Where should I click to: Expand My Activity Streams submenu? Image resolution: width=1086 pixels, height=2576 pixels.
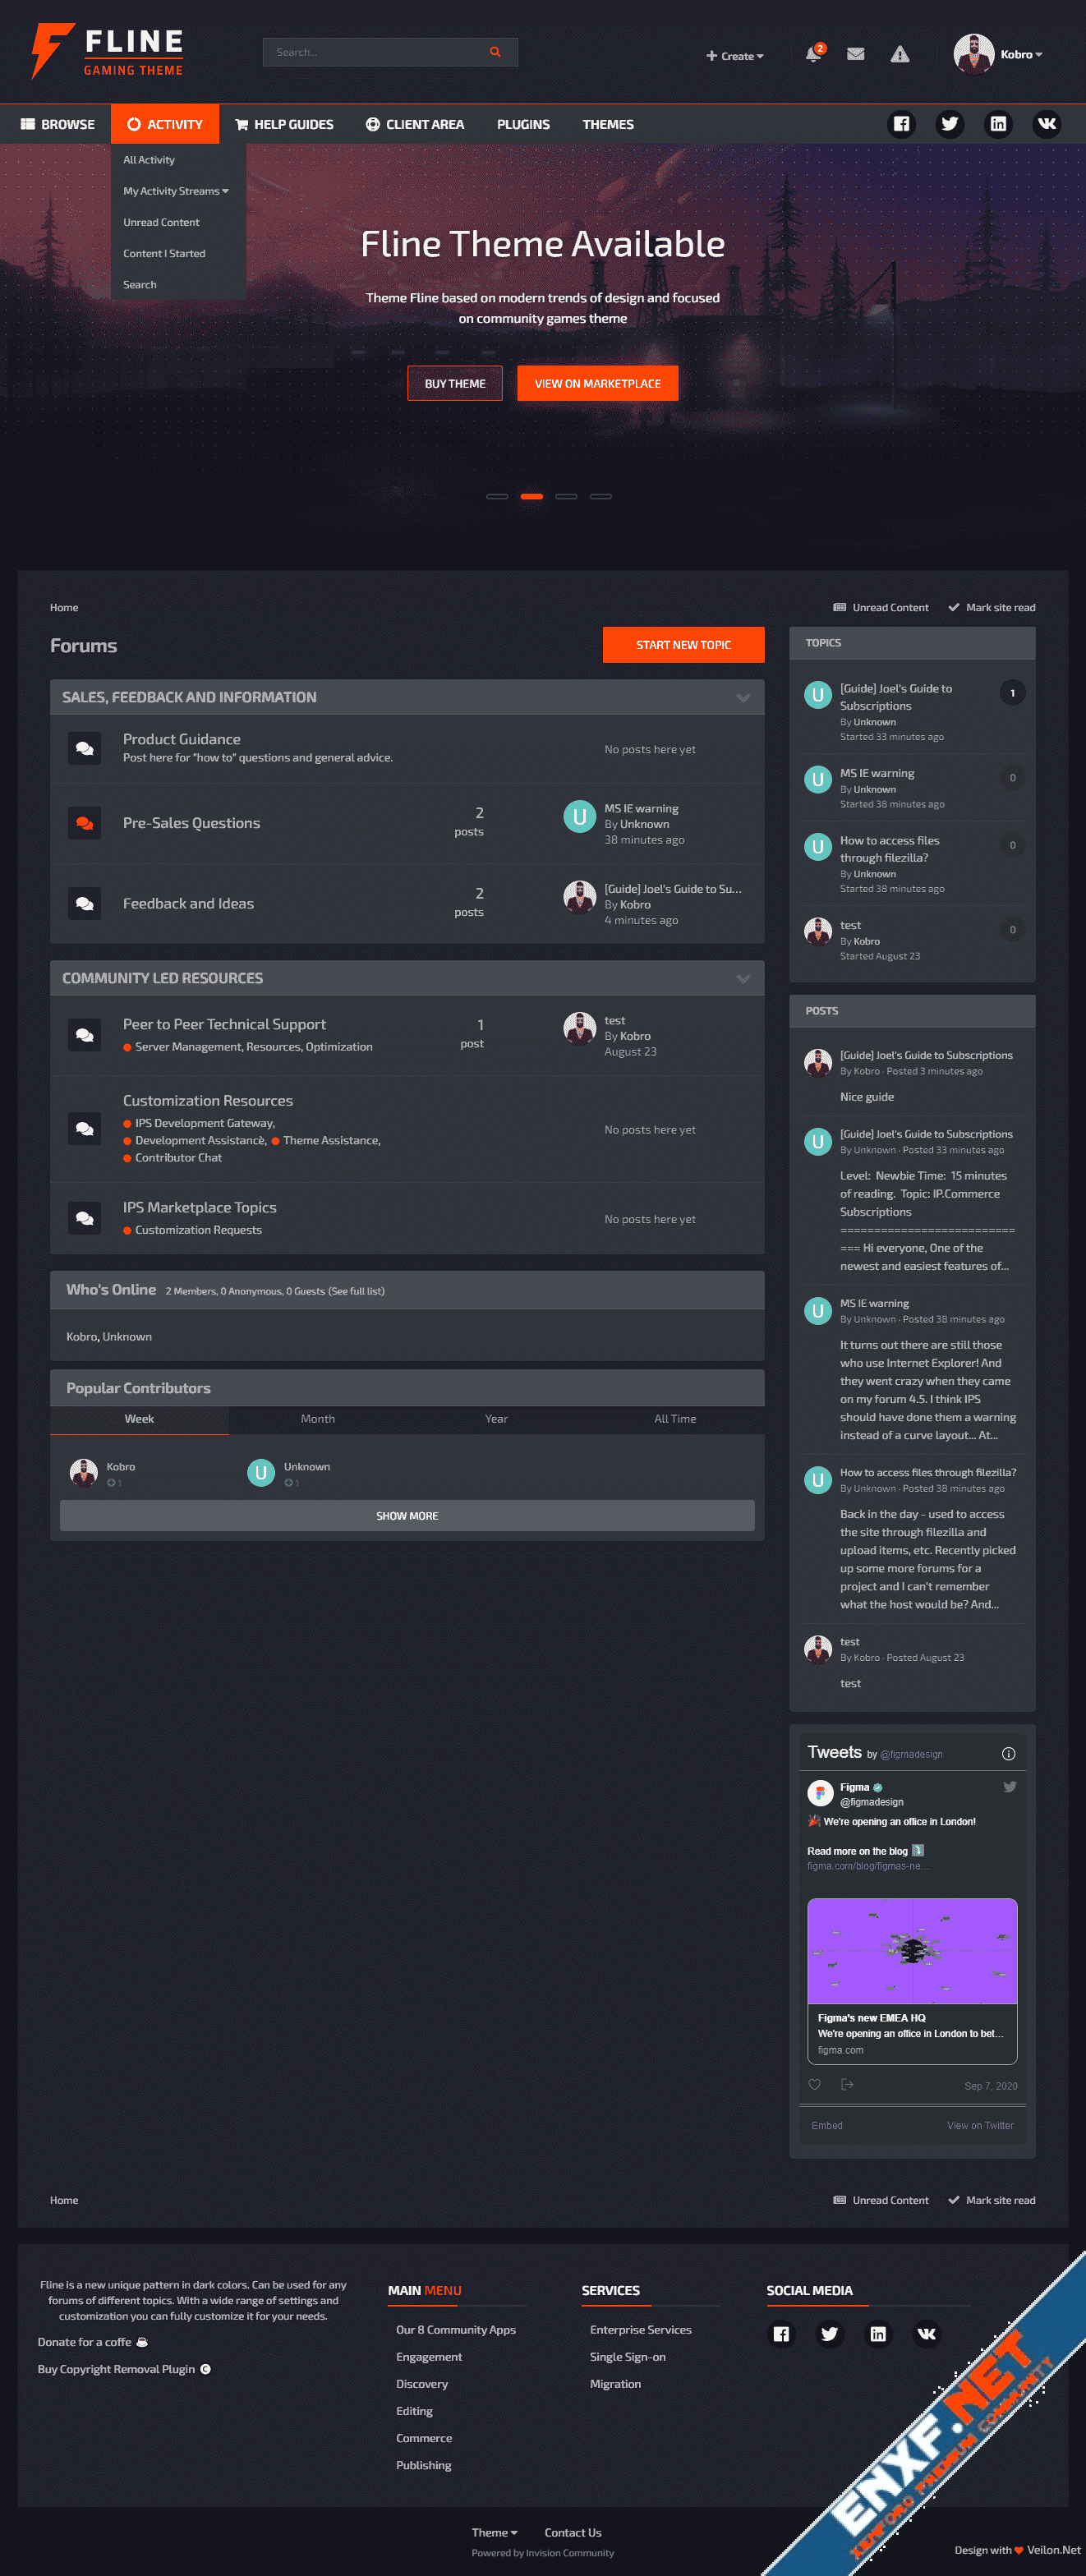(176, 191)
